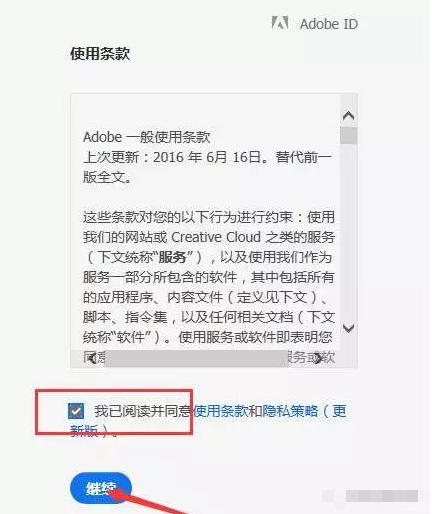Click inside the terms paragraph about Creative Cloud
The height and width of the screenshot is (514, 432).
click(x=209, y=277)
